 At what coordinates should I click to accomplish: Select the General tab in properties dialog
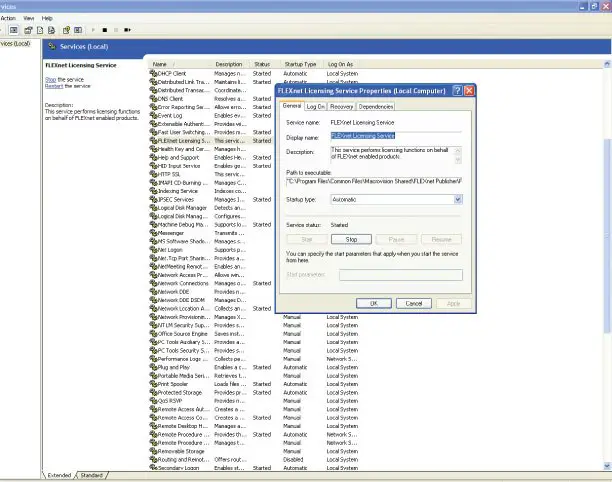[292, 106]
